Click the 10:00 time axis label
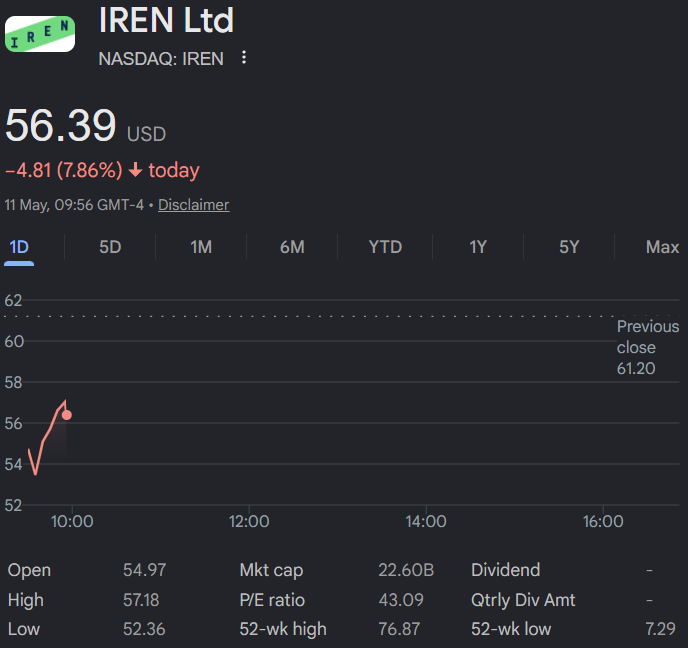 (x=72, y=522)
